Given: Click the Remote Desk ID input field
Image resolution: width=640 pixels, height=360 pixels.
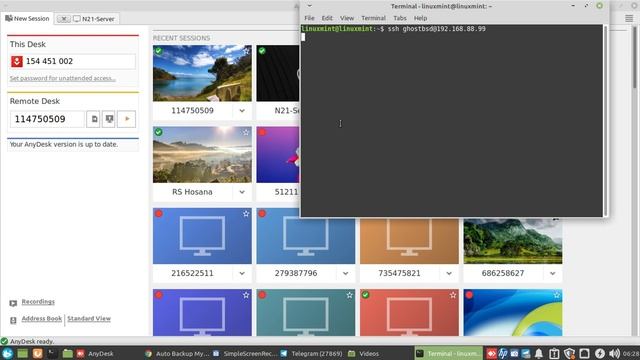Looking at the screenshot, I should click(47, 119).
